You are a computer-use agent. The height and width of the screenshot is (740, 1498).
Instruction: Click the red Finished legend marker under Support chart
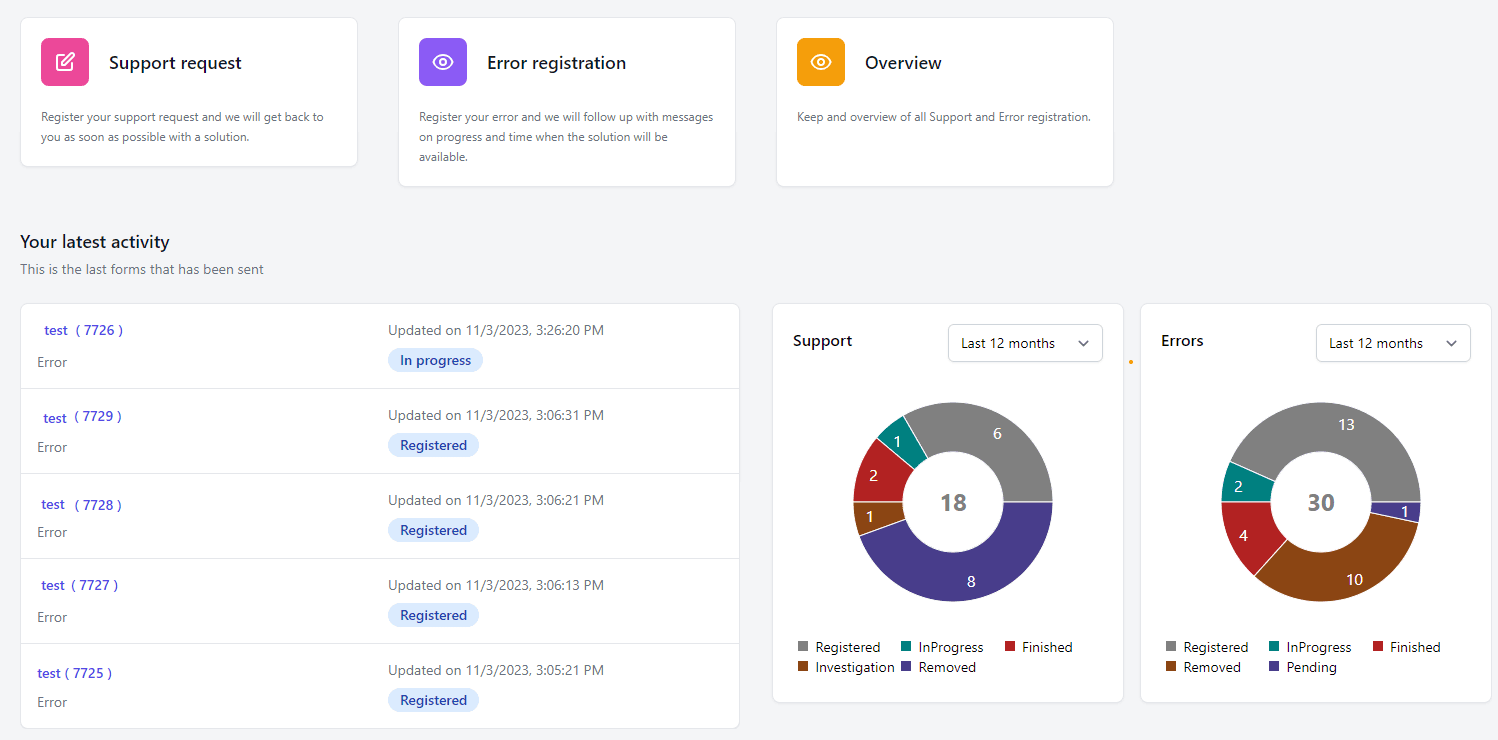[1009, 647]
